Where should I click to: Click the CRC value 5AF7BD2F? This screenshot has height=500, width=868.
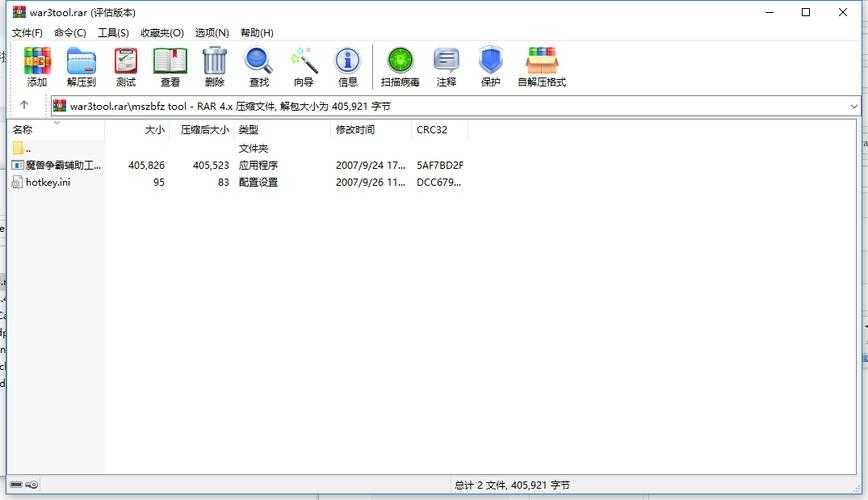[x=440, y=165]
